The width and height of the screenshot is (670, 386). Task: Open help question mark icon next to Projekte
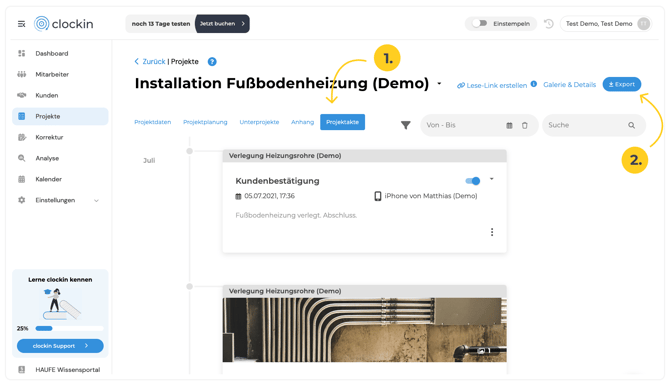click(212, 62)
